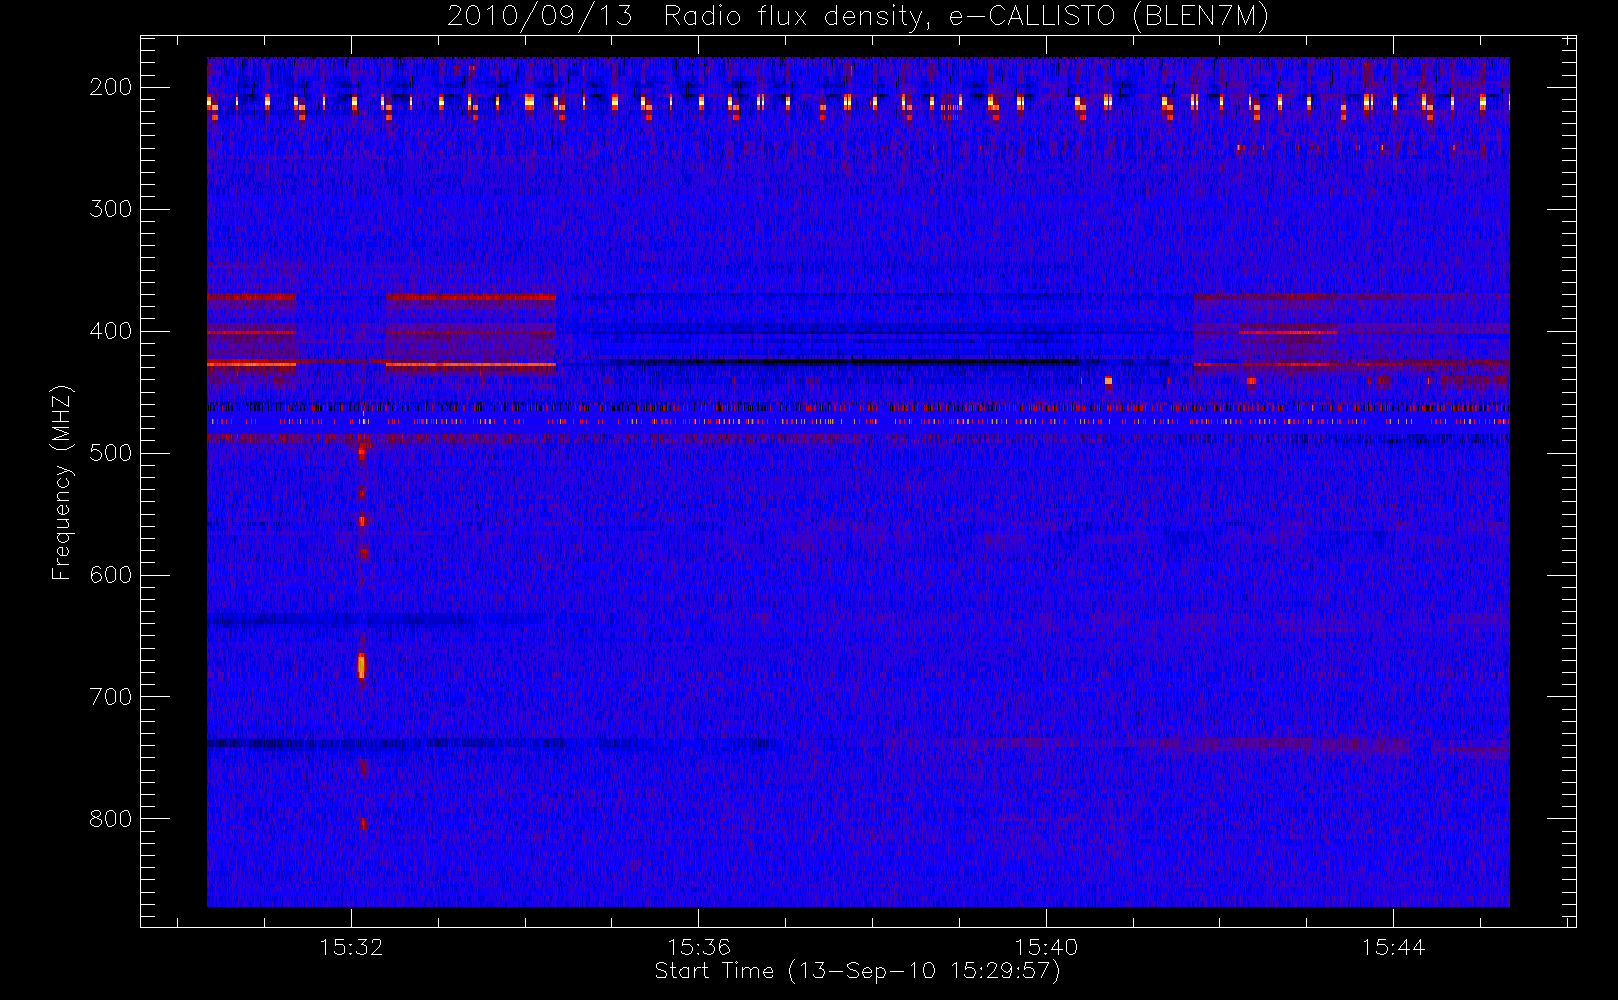Click the 'Start Time (13-Sep-10 15:29:57)' label
The image size is (1618, 1000).
click(x=857, y=971)
